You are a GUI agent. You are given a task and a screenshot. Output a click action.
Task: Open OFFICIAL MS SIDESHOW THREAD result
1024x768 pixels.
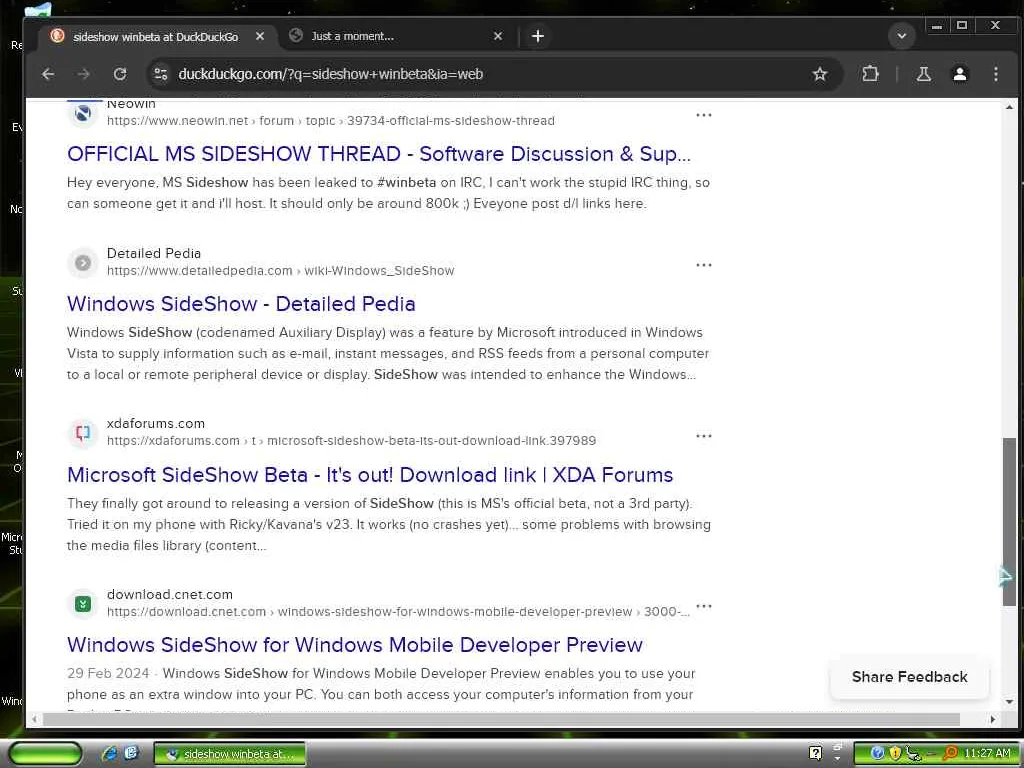[x=379, y=154]
